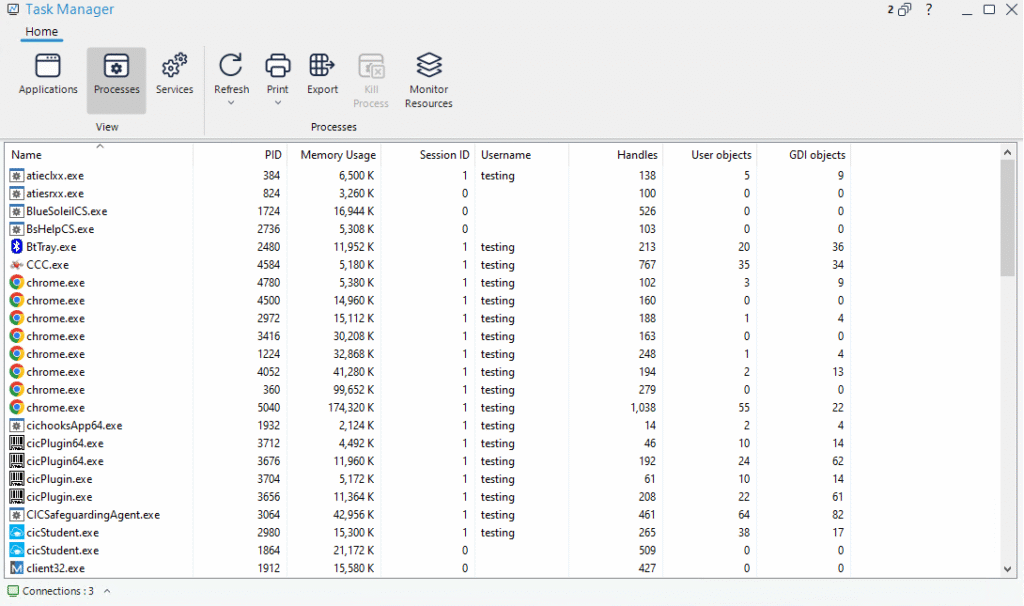
Task: Click the cicPlugin64.exe icon with PID 3712
Action: (x=16, y=443)
